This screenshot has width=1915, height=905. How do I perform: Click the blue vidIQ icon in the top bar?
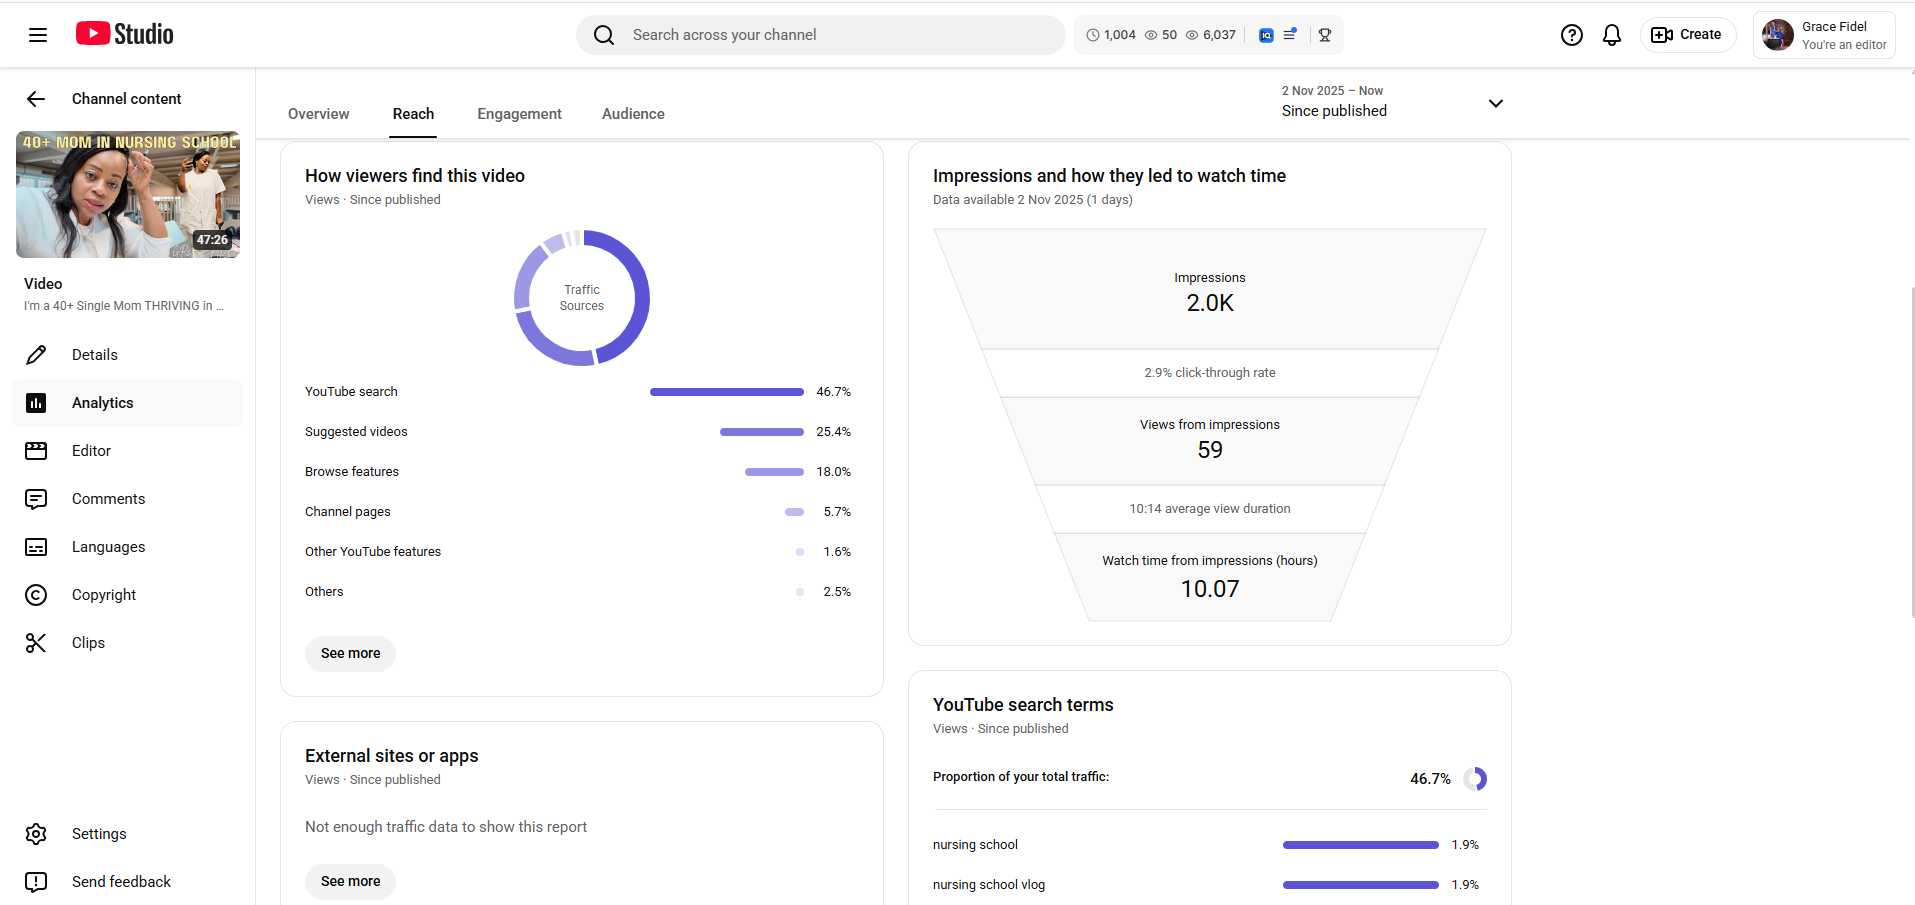[x=1266, y=35]
